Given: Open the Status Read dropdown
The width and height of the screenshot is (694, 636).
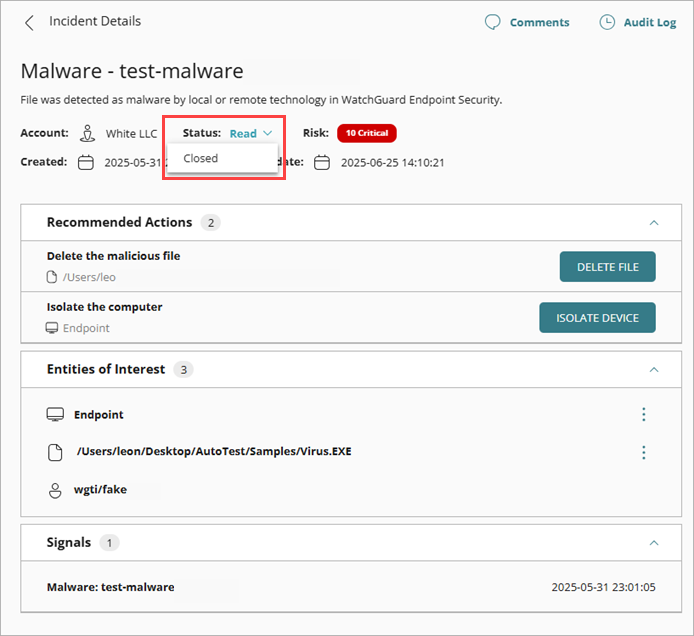Looking at the screenshot, I should tap(250, 133).
